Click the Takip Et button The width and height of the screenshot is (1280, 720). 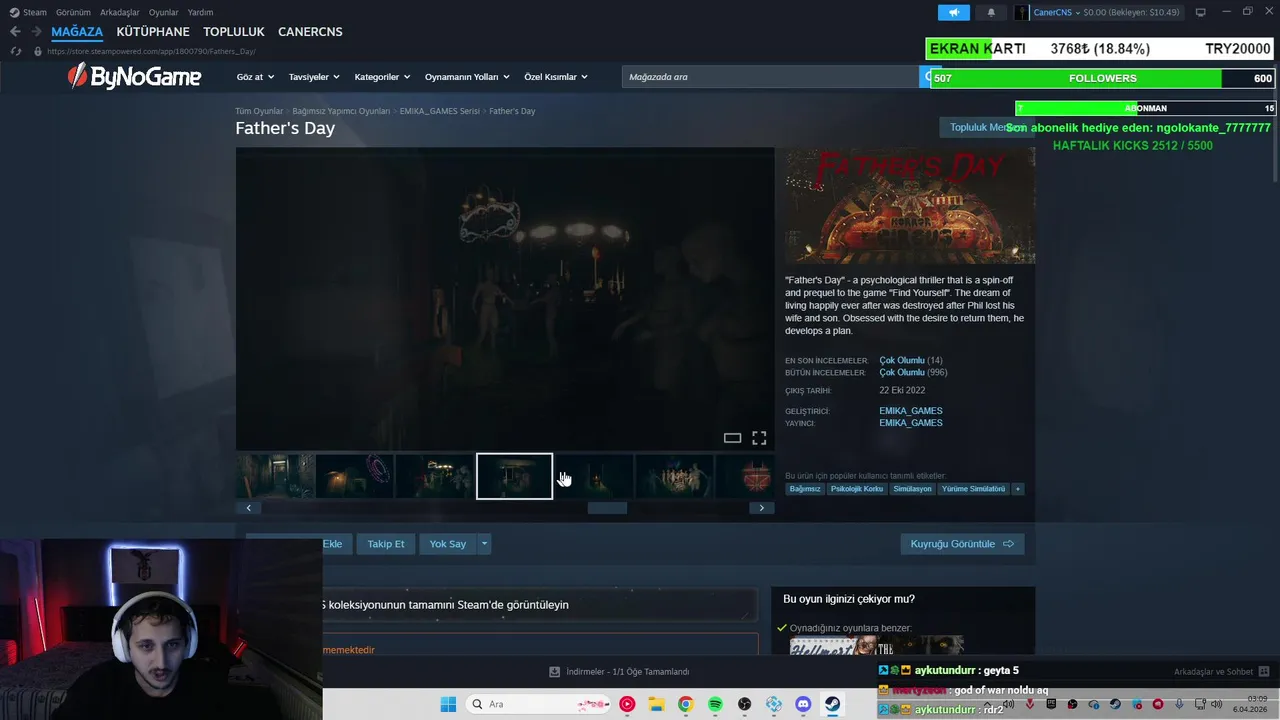tap(385, 544)
